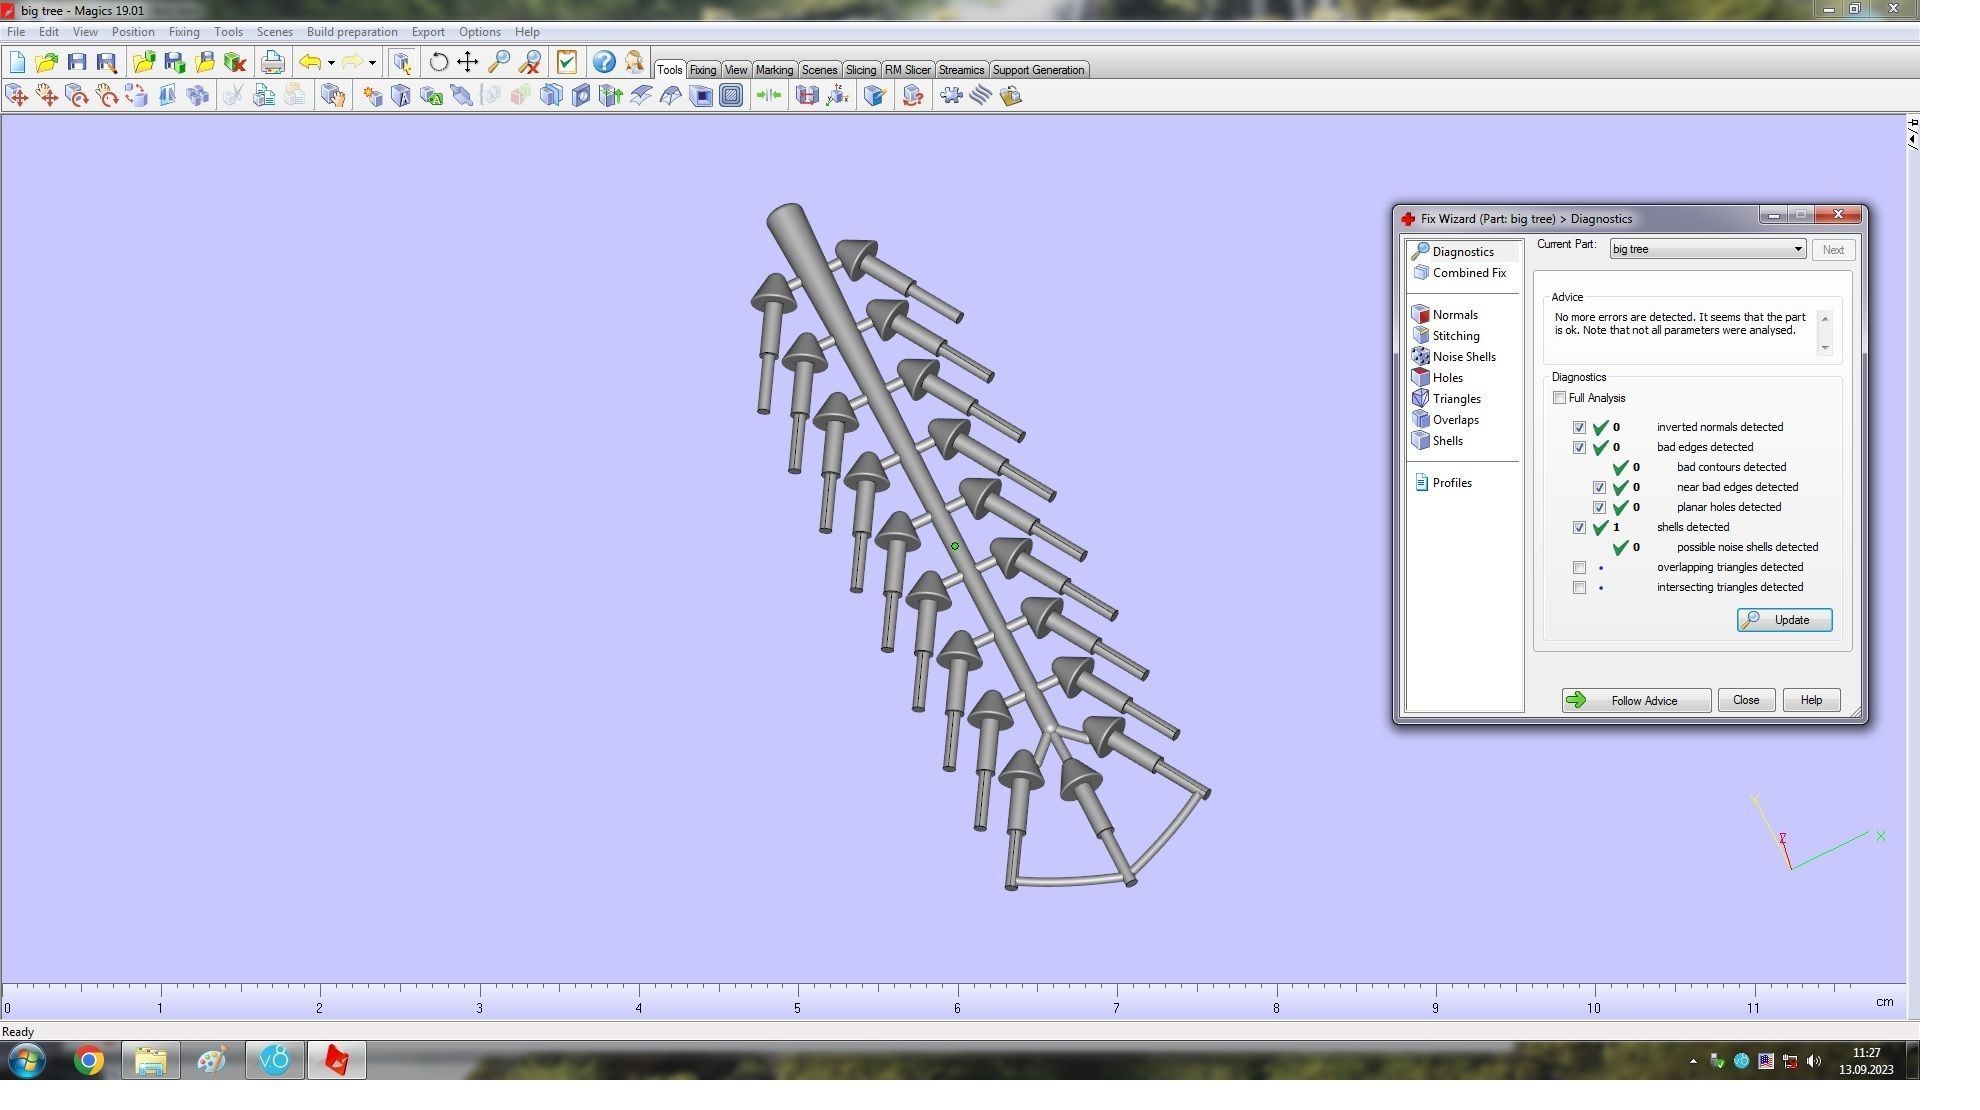Click the Undo arrow icon
The height and width of the screenshot is (1110, 1980).
[309, 62]
